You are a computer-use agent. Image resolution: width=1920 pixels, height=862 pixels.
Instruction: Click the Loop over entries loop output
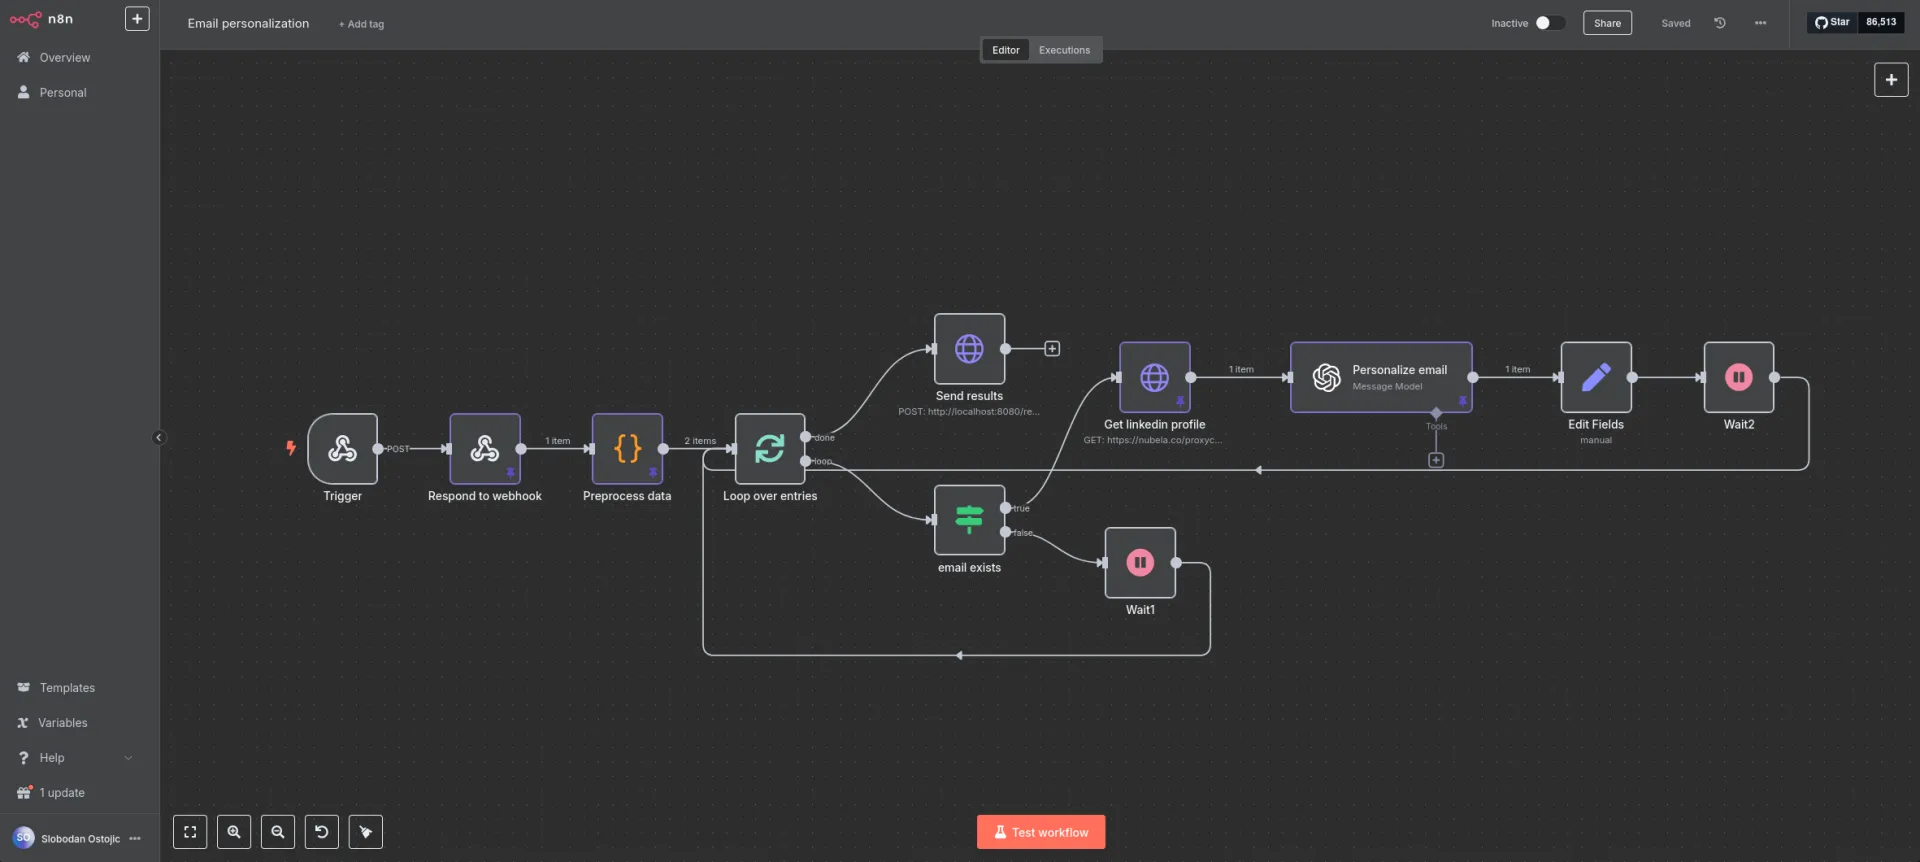point(806,461)
